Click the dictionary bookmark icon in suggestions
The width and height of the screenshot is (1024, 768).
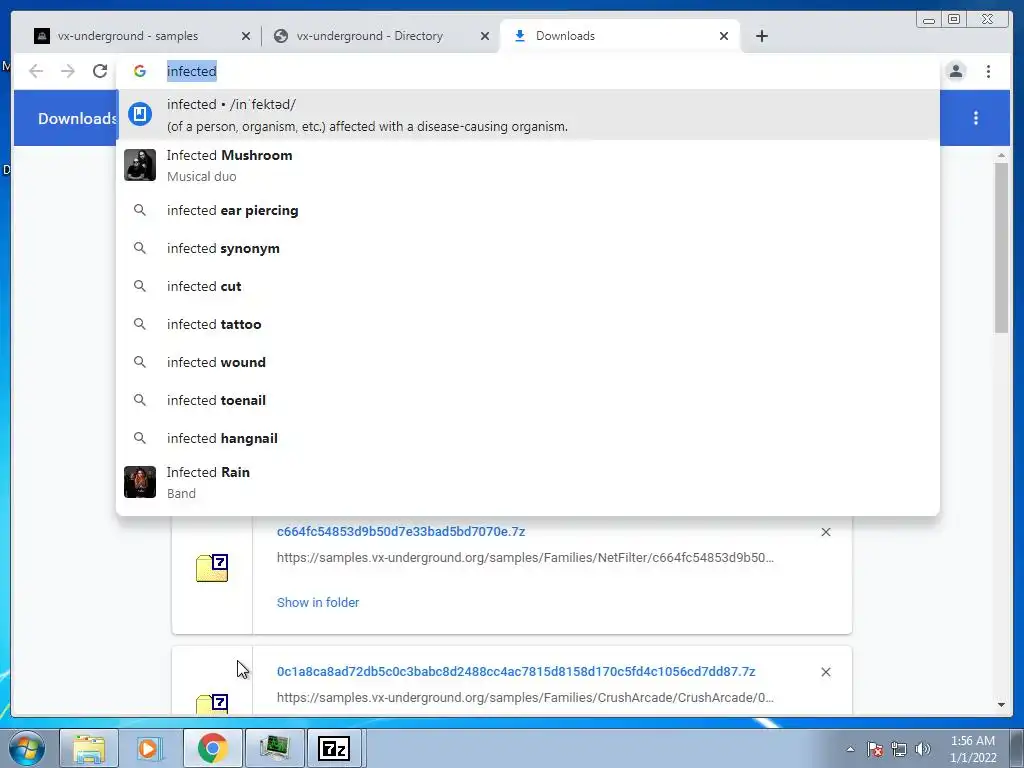(x=140, y=114)
